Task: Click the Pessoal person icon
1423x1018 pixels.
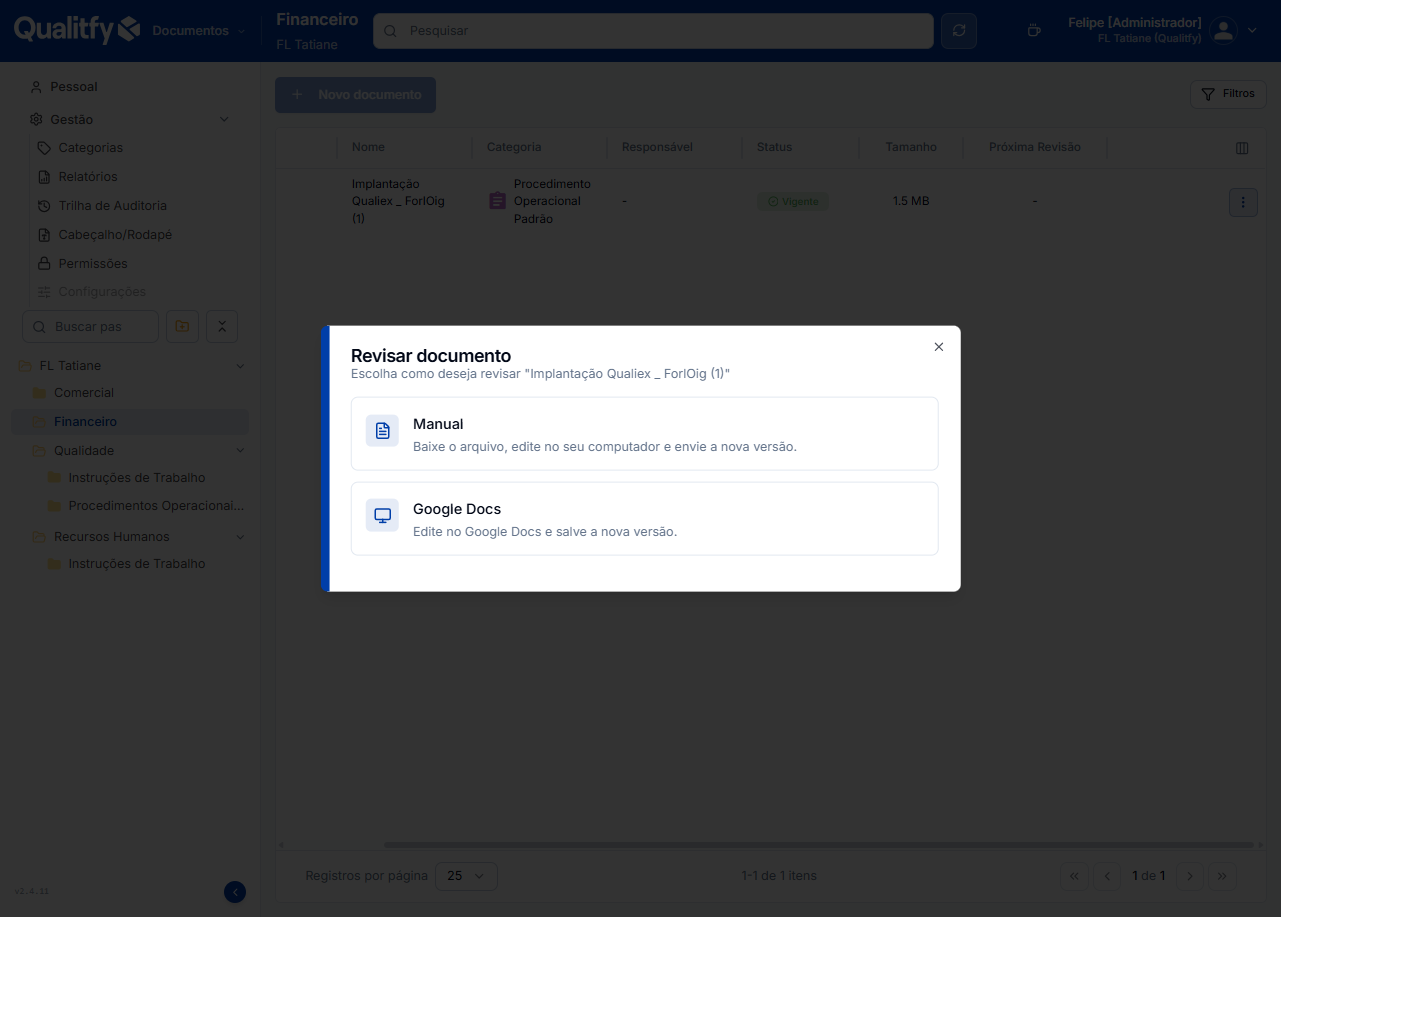Action: point(36,87)
